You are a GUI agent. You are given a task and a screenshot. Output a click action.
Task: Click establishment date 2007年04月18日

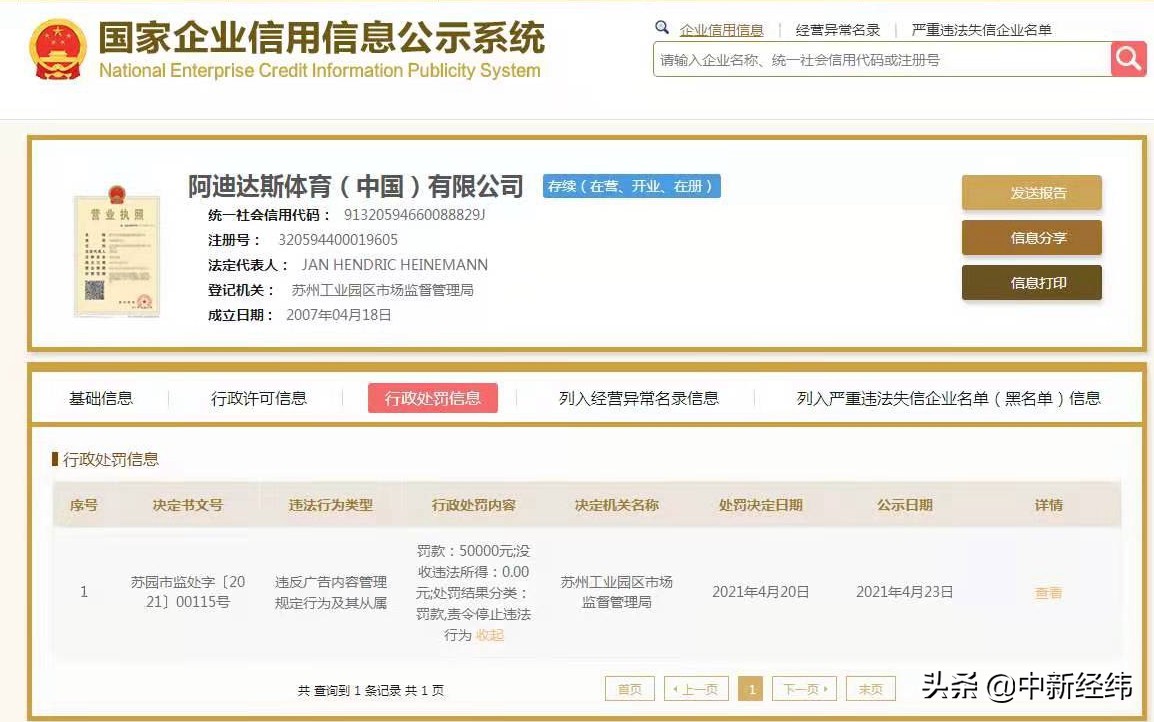coord(339,315)
